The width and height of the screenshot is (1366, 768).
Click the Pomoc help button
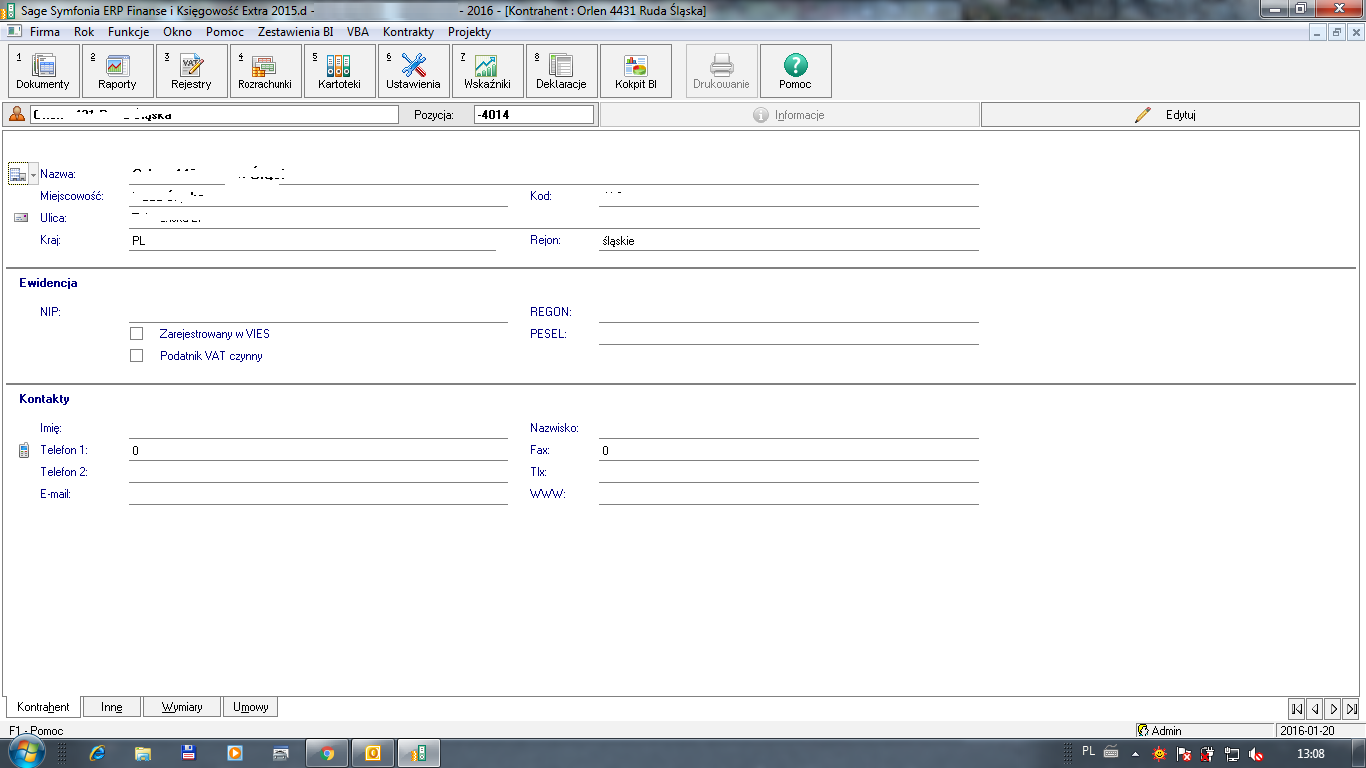point(795,71)
